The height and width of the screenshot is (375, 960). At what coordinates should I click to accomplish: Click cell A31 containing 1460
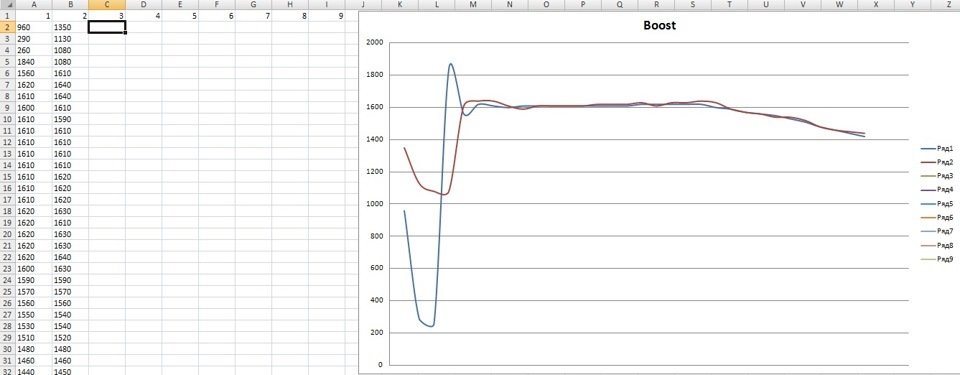tap(33, 361)
